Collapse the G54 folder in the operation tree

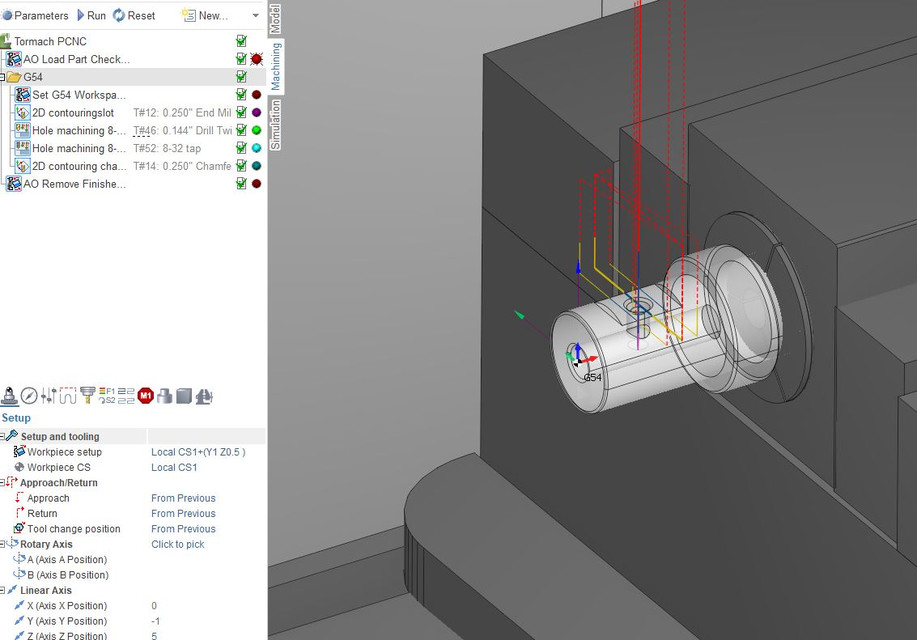click(4, 76)
